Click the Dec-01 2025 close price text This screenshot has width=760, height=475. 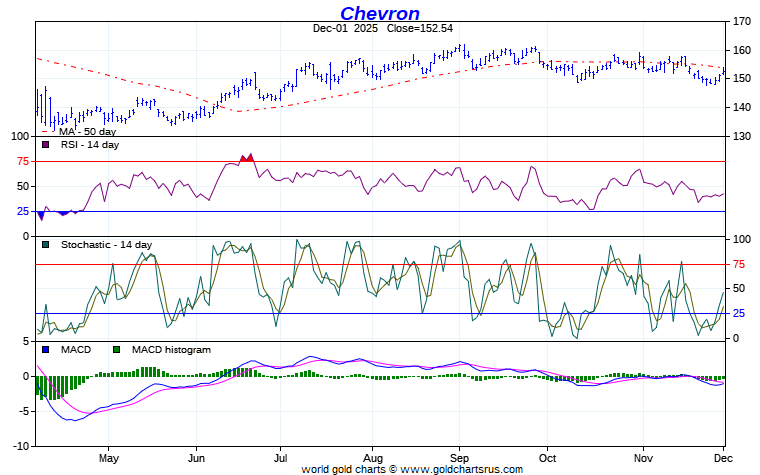point(380,30)
